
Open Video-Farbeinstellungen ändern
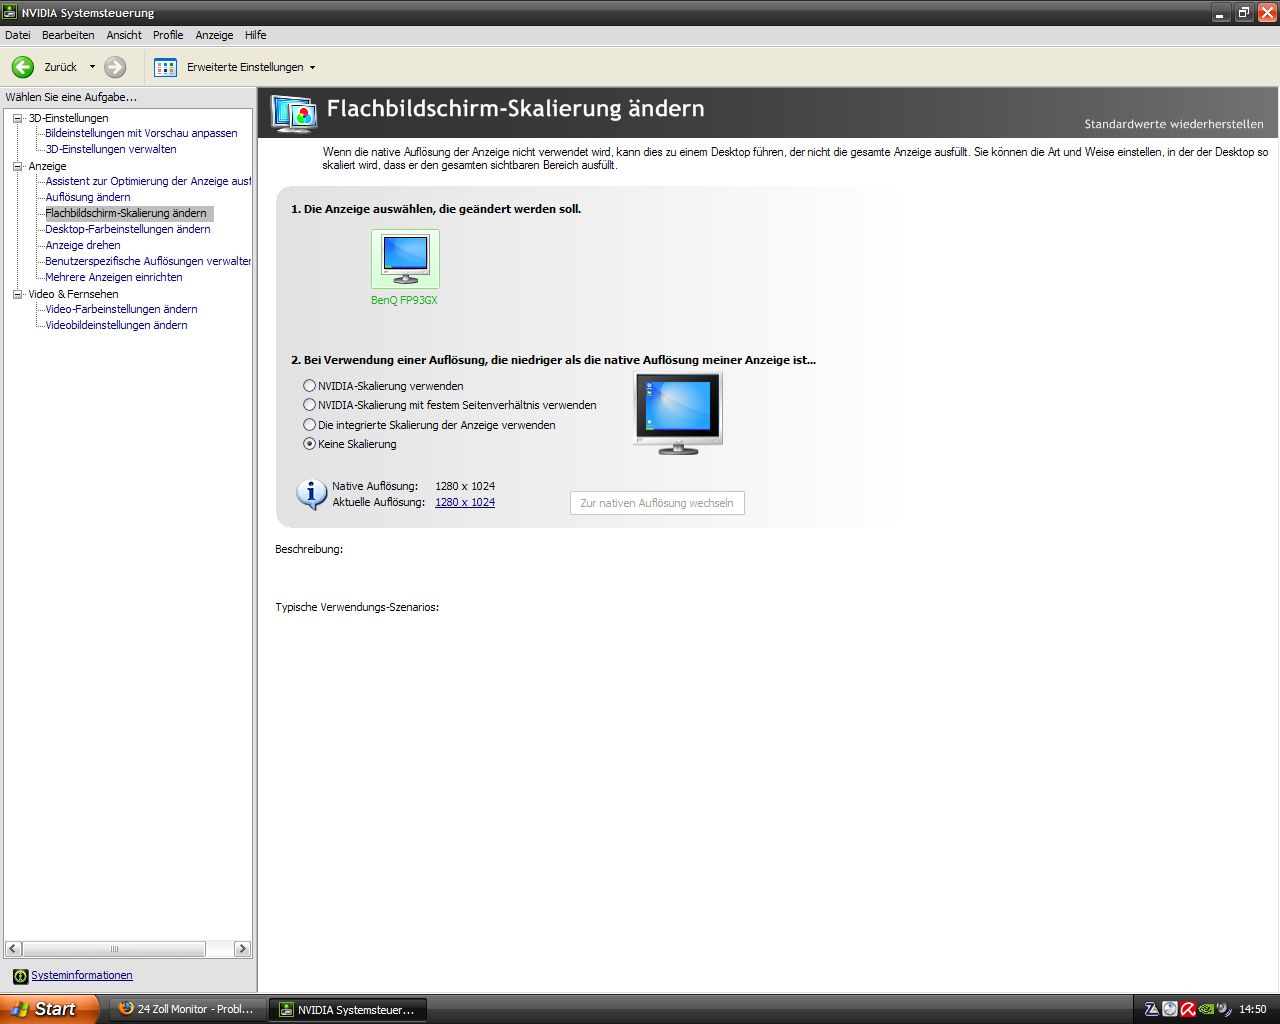(x=121, y=309)
